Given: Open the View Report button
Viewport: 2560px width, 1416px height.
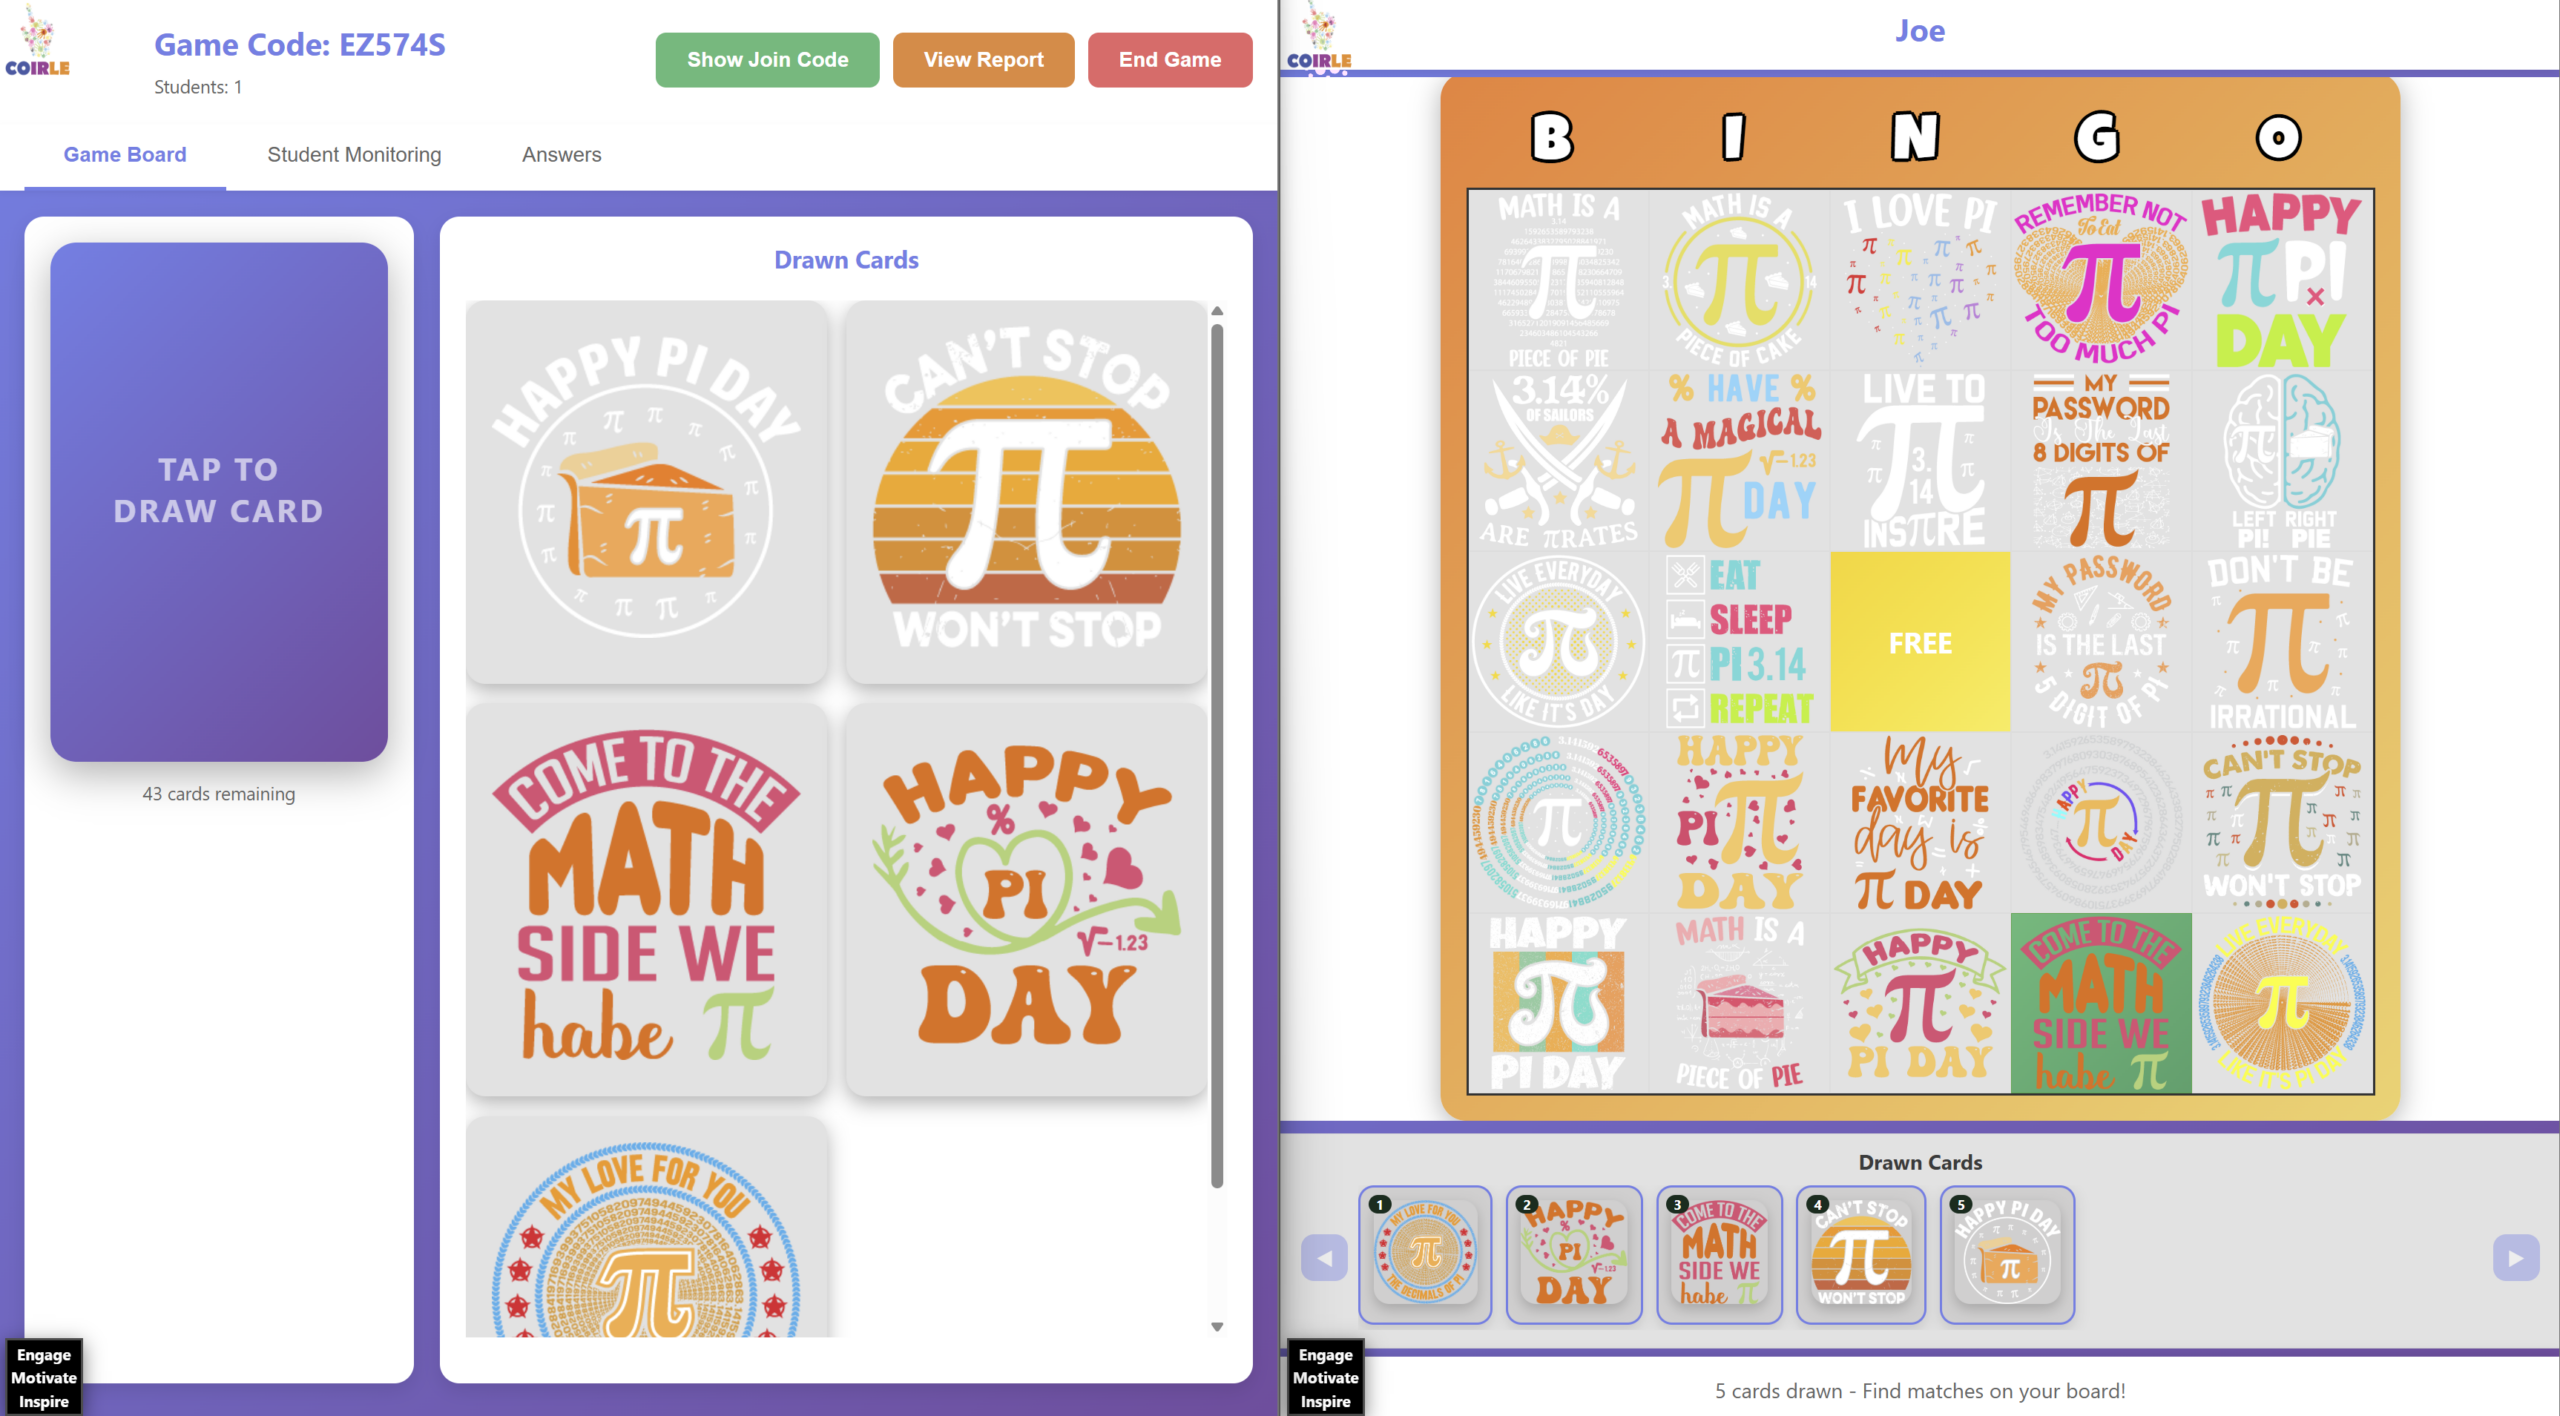Looking at the screenshot, I should [x=983, y=60].
